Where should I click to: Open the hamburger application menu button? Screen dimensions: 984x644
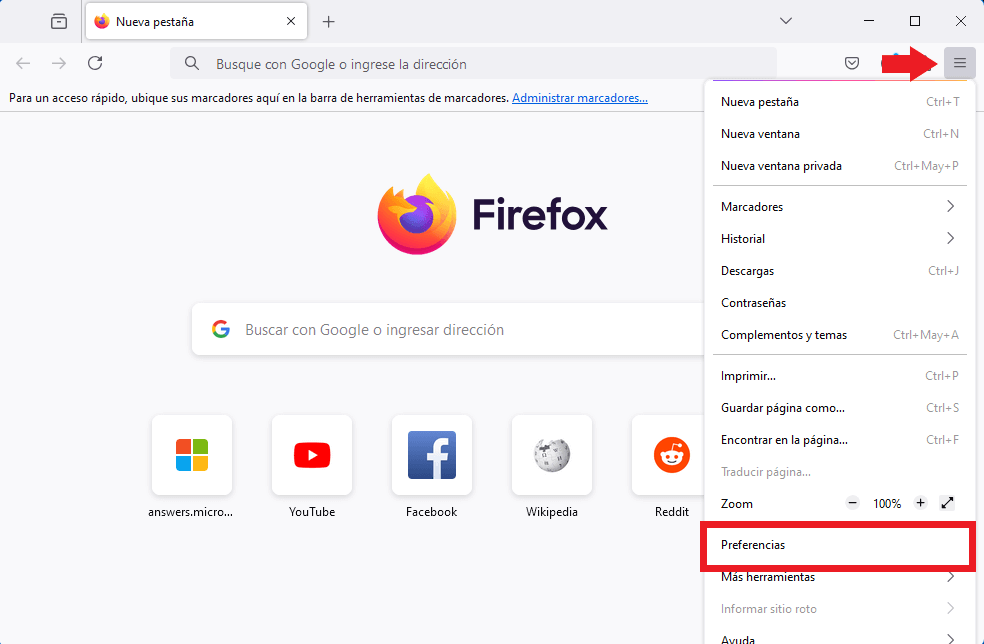(x=960, y=63)
